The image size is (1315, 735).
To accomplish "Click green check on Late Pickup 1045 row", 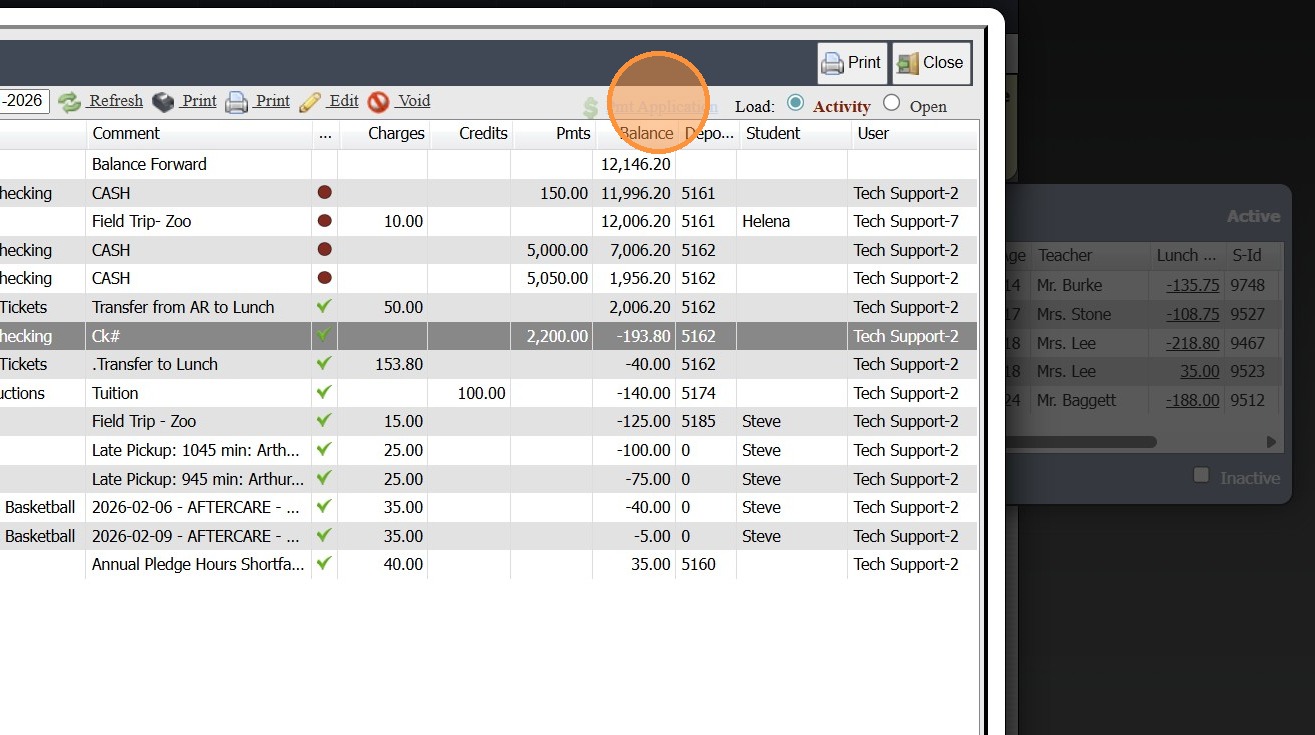I will 324,449.
